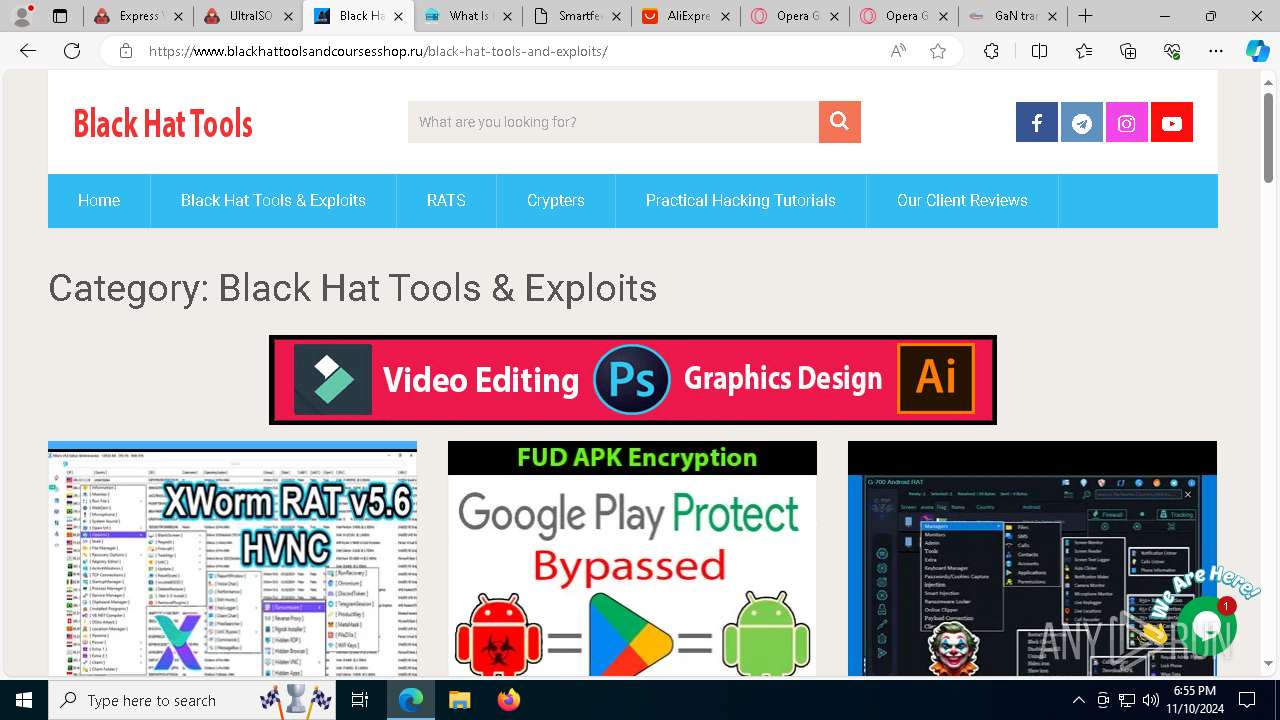Open the tab actions menu icon

pos(60,16)
